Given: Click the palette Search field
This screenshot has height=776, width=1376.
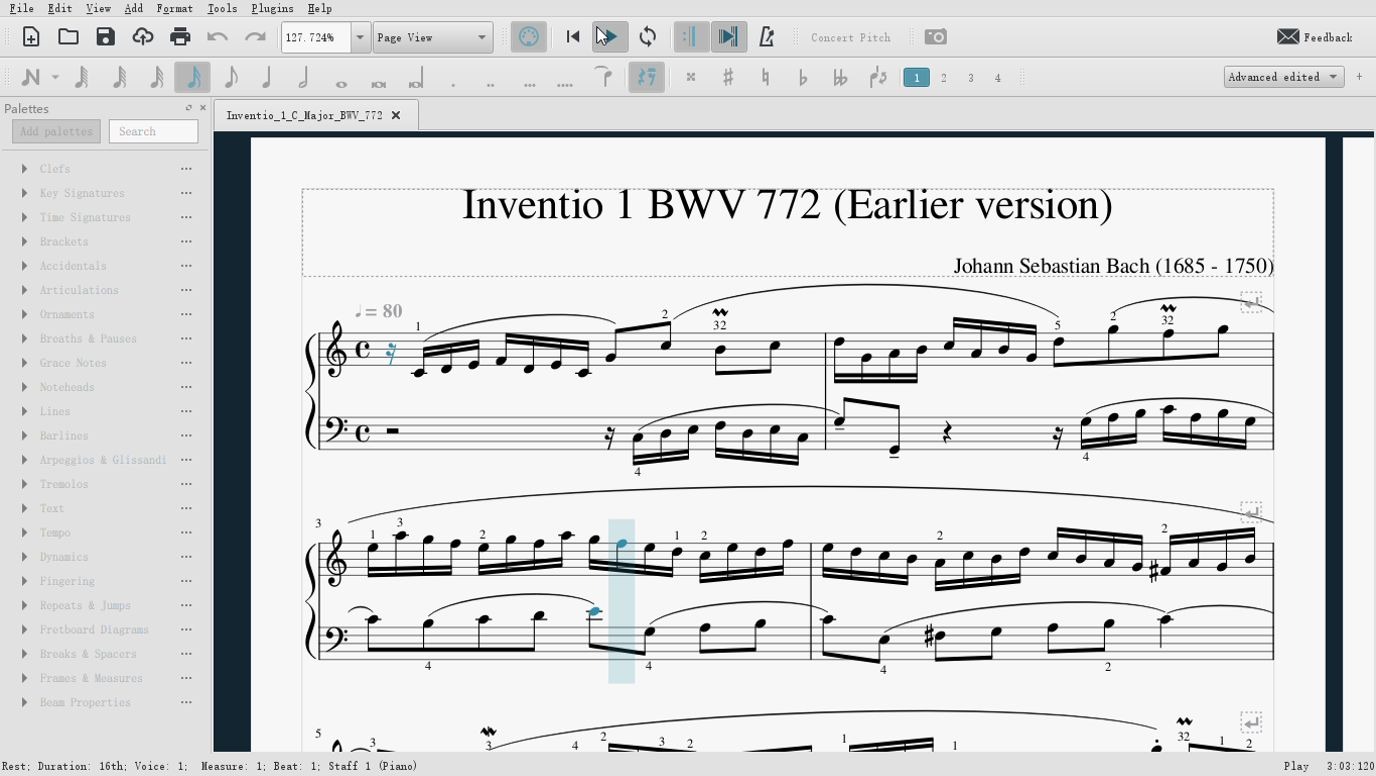Looking at the screenshot, I should 153,131.
